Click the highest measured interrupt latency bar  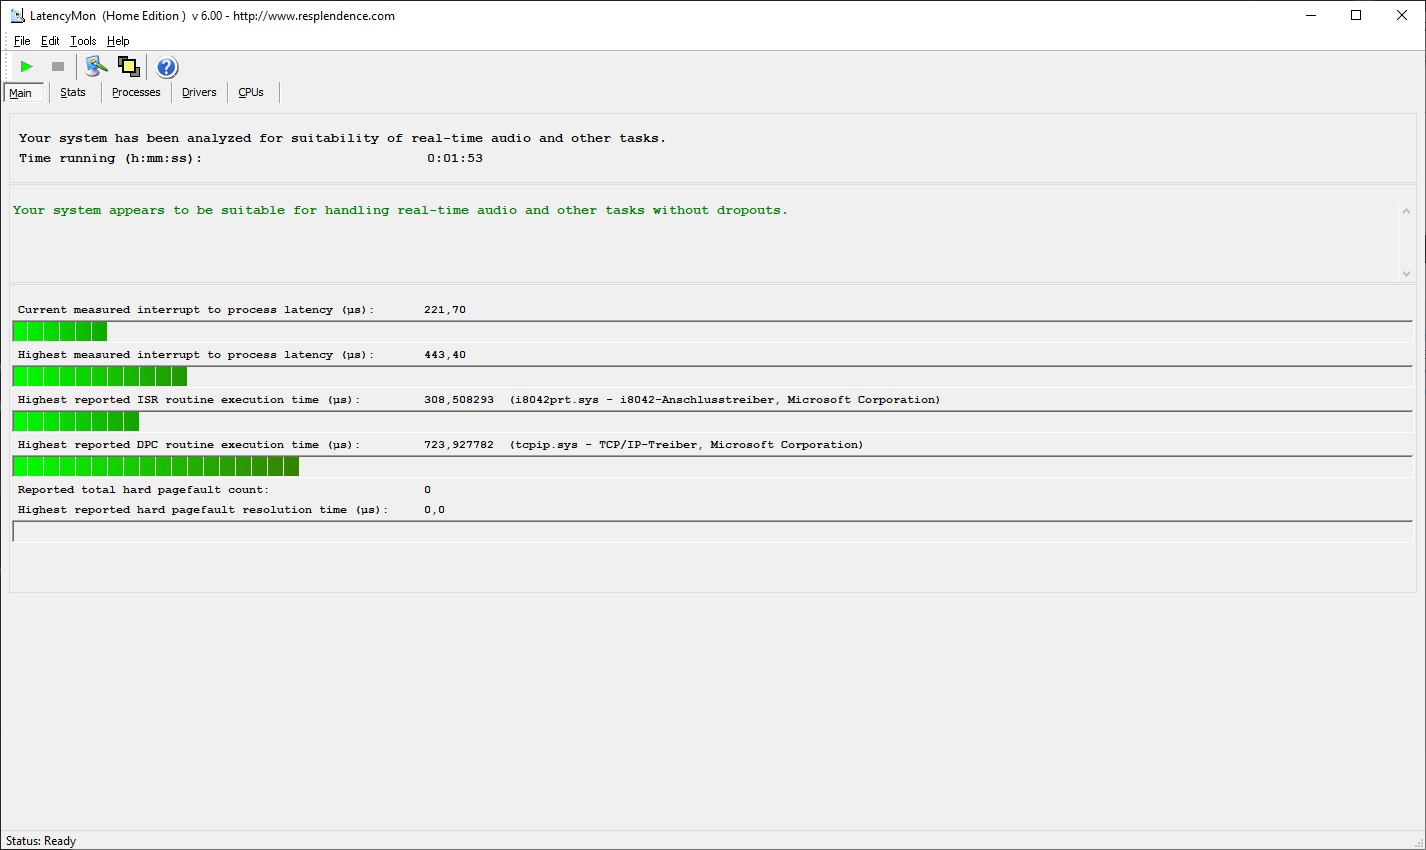pyautogui.click(x=712, y=376)
